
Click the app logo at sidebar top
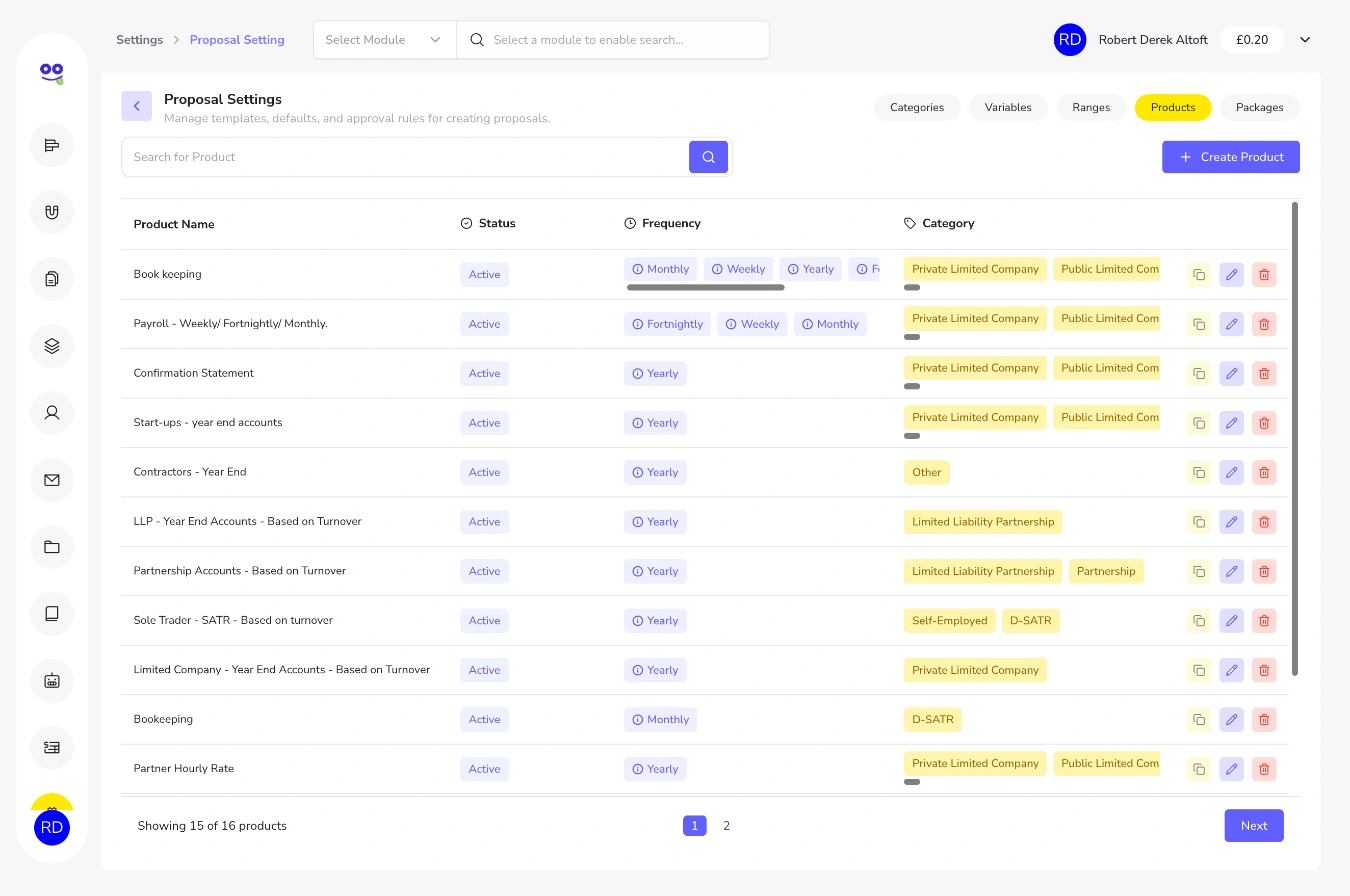(x=52, y=72)
